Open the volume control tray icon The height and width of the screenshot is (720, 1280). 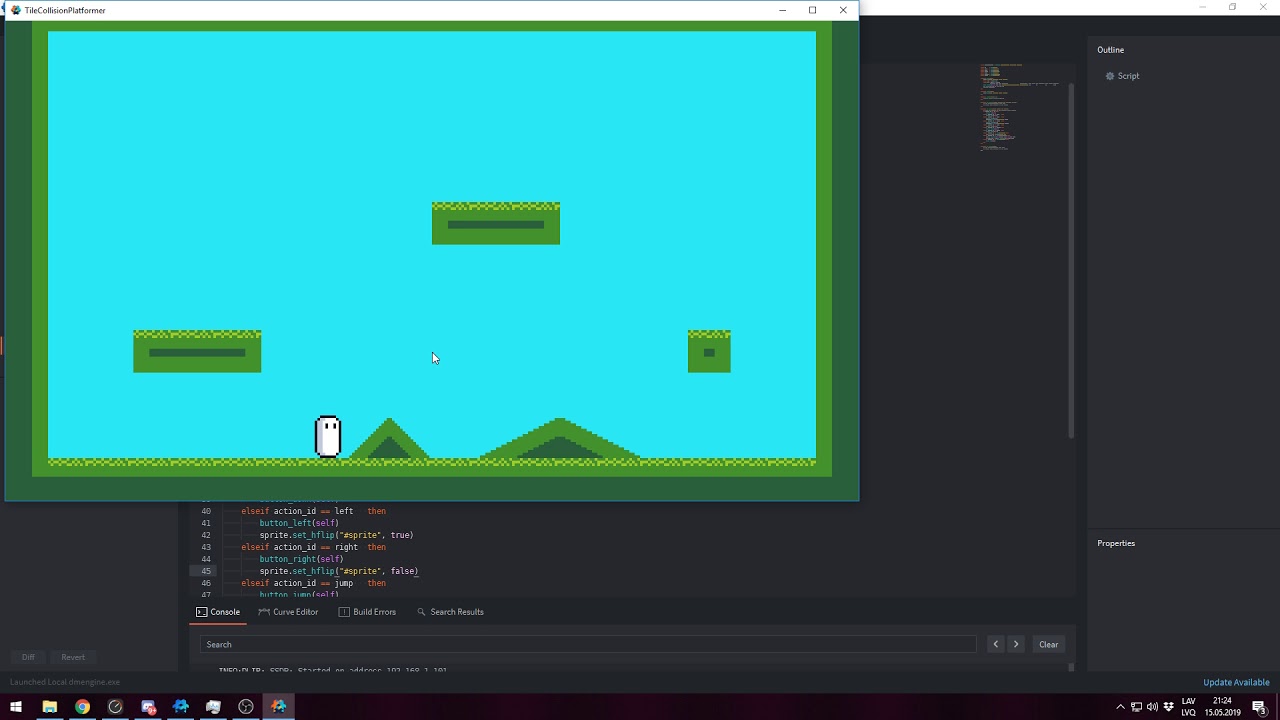pyautogui.click(x=1152, y=707)
